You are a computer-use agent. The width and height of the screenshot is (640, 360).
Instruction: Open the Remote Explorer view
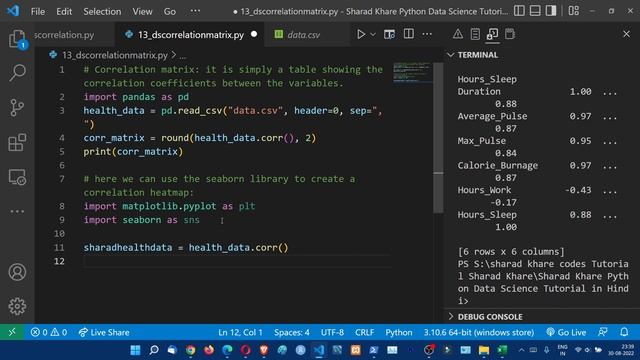17,178
